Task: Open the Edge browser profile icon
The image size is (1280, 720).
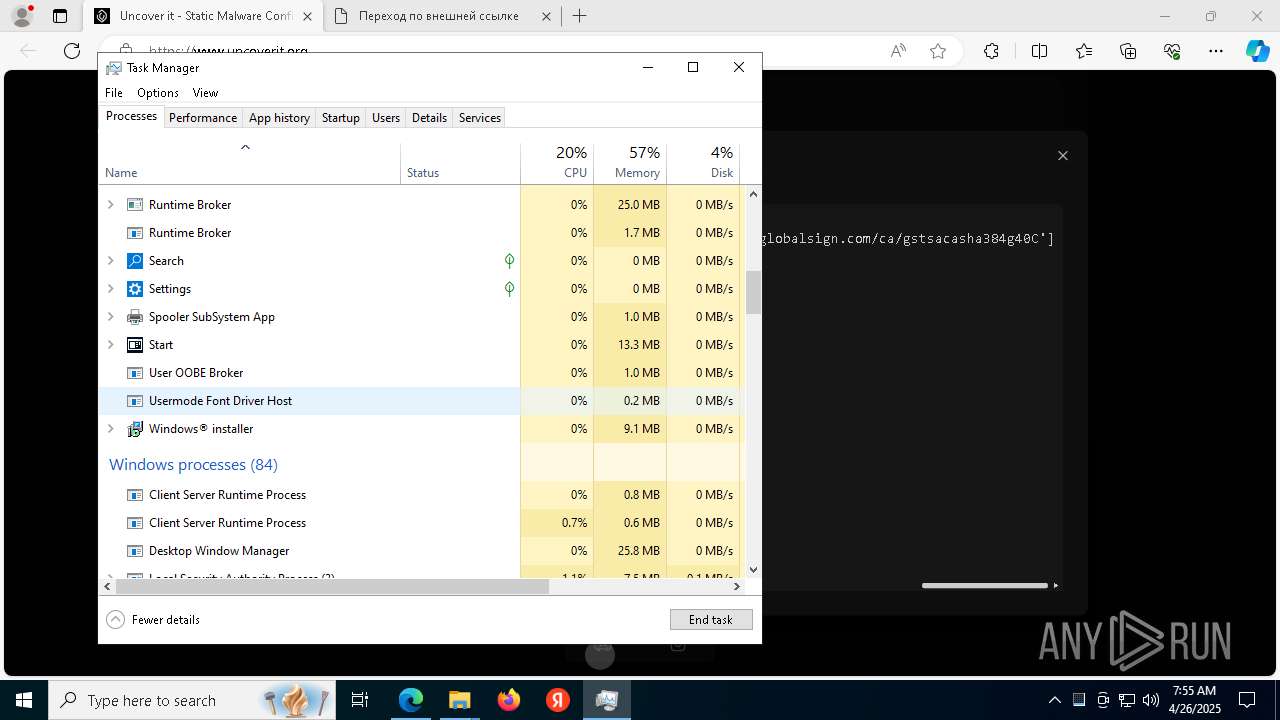Action: pyautogui.click(x=22, y=16)
